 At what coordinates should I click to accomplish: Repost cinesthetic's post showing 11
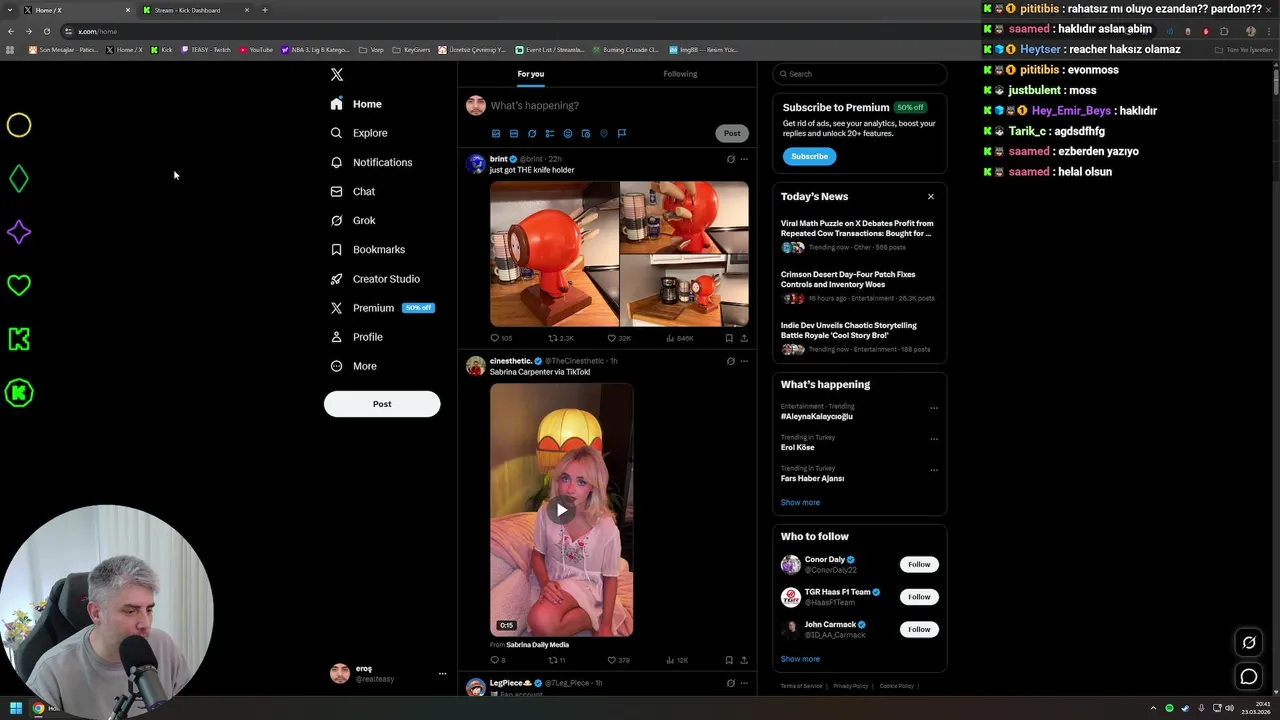point(557,660)
